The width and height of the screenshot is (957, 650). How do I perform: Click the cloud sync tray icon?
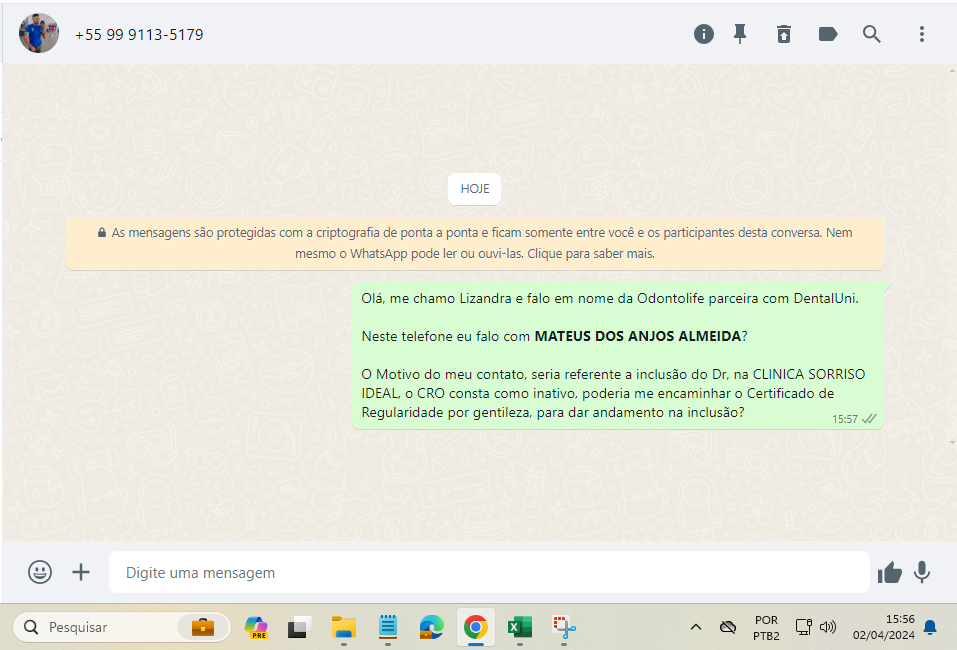pos(728,627)
